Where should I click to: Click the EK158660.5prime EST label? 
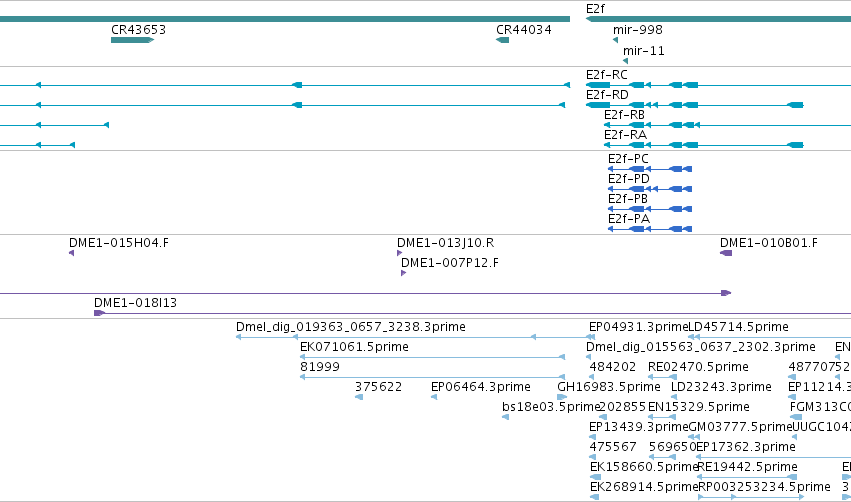tap(644, 467)
